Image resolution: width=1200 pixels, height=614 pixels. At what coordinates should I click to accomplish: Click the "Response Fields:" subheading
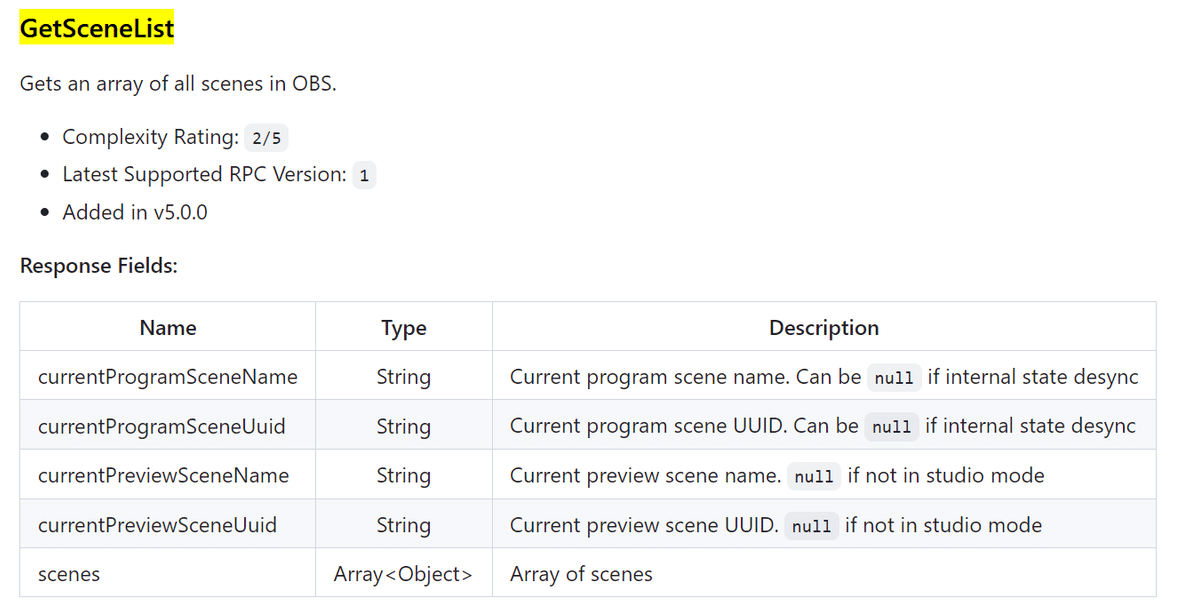99,266
